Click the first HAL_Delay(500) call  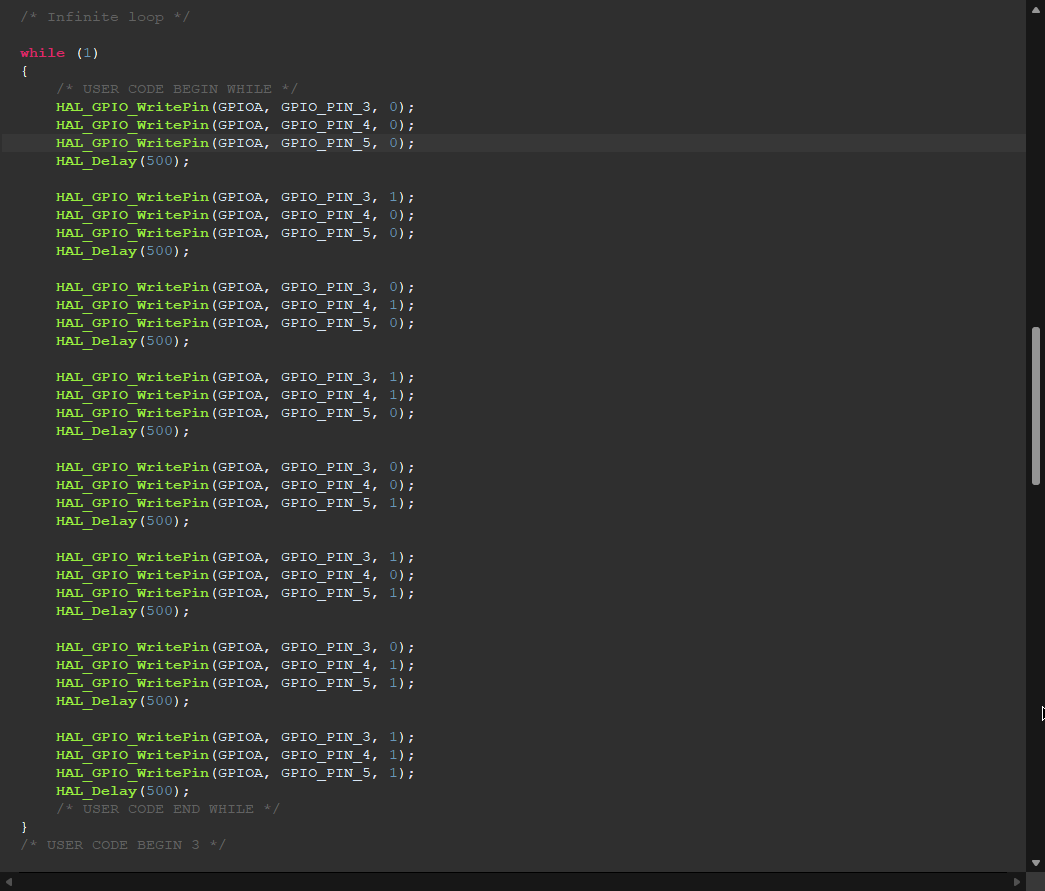click(x=122, y=161)
